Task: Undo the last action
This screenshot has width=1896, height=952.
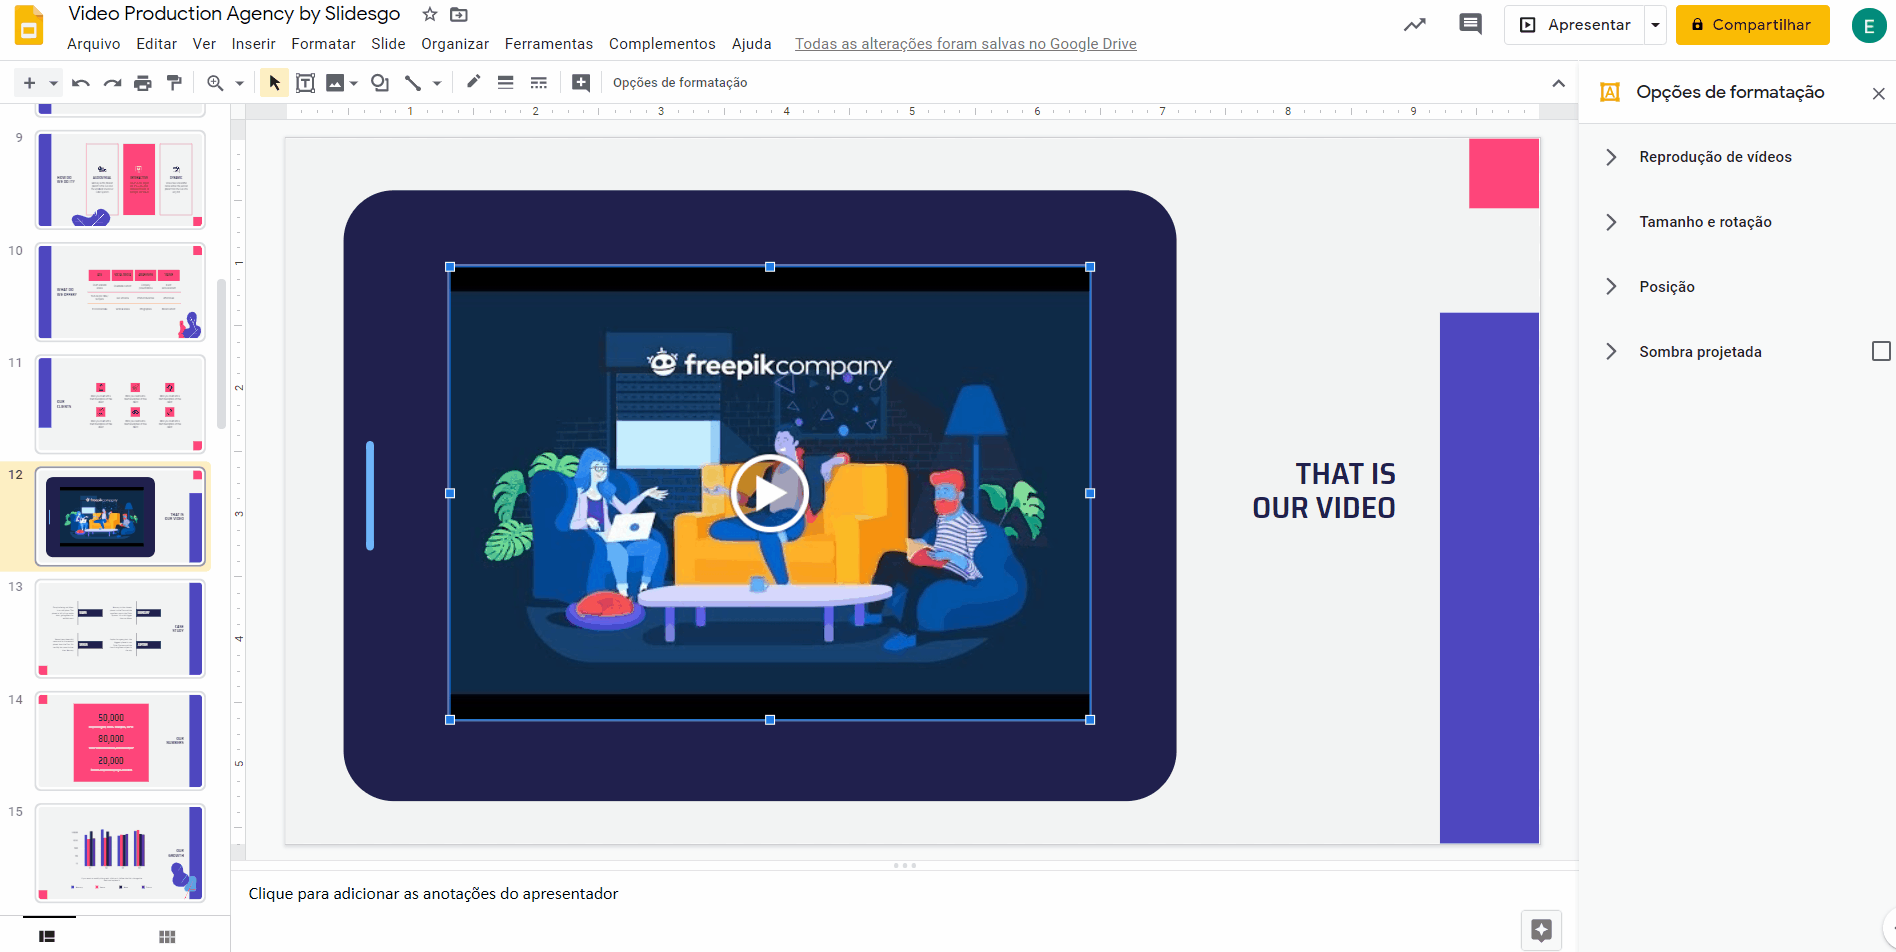Action: tap(81, 83)
